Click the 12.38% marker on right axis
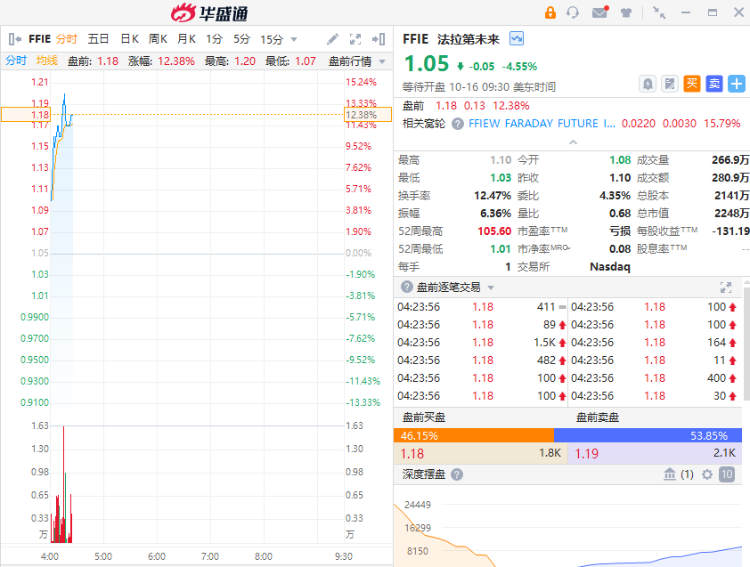This screenshot has width=750, height=567. pyautogui.click(x=368, y=115)
